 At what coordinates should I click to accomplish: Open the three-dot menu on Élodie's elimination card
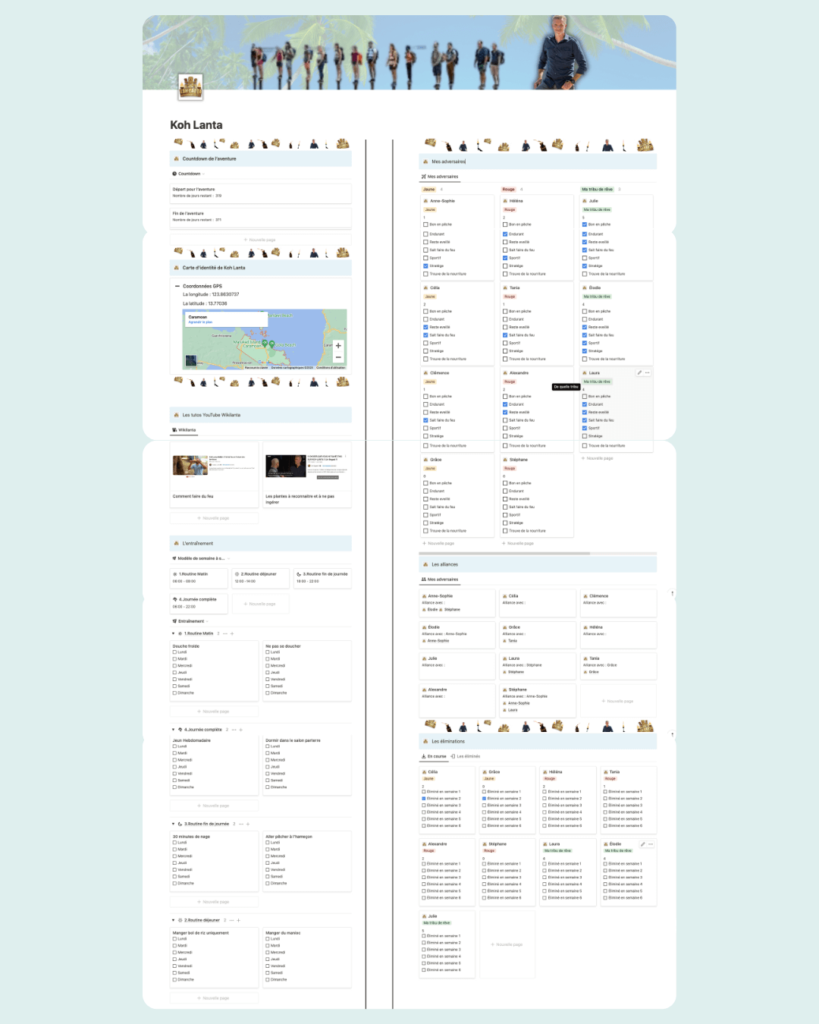(x=650, y=844)
